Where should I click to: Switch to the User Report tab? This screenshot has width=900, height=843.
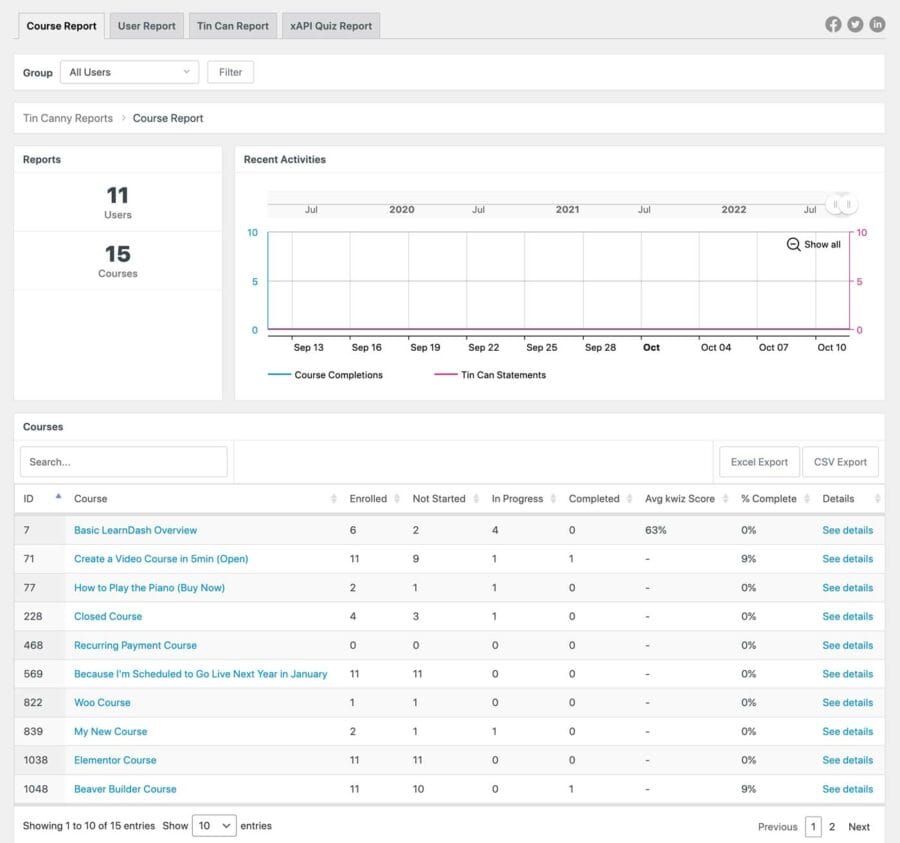pos(146,25)
